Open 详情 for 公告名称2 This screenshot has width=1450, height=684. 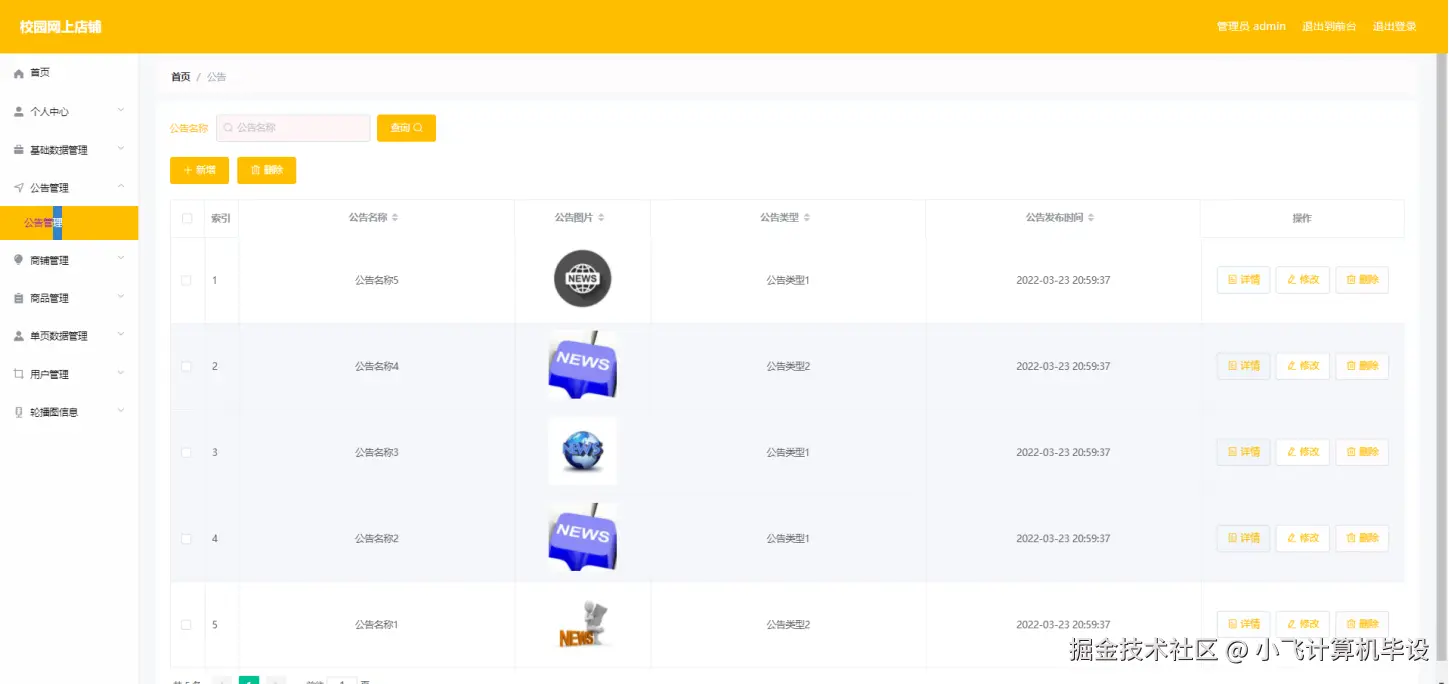pyautogui.click(x=1243, y=538)
